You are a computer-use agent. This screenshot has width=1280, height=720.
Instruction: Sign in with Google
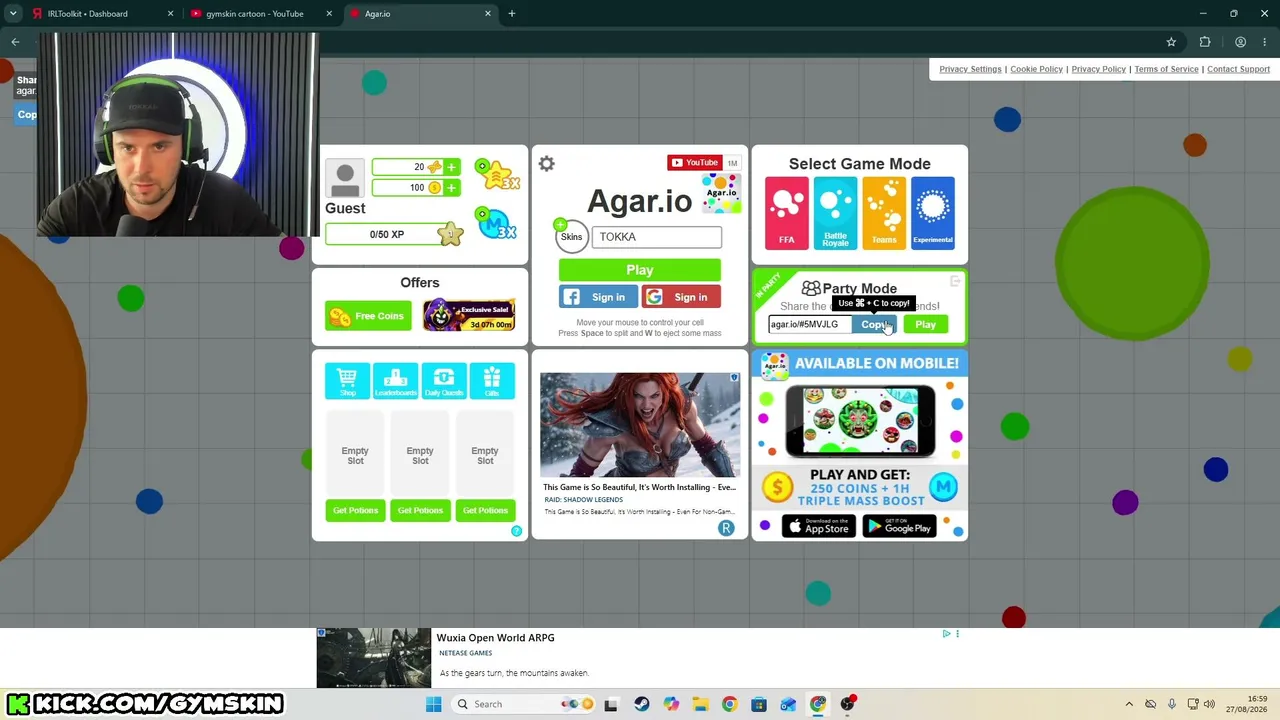681,297
